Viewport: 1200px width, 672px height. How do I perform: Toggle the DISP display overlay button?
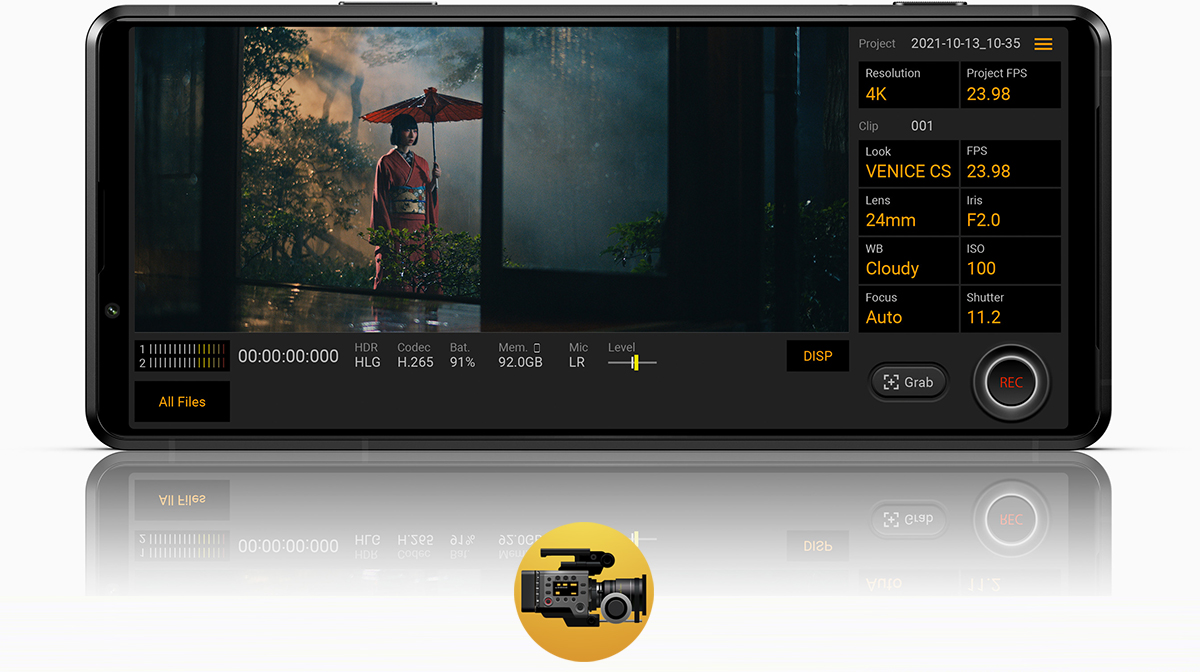817,356
